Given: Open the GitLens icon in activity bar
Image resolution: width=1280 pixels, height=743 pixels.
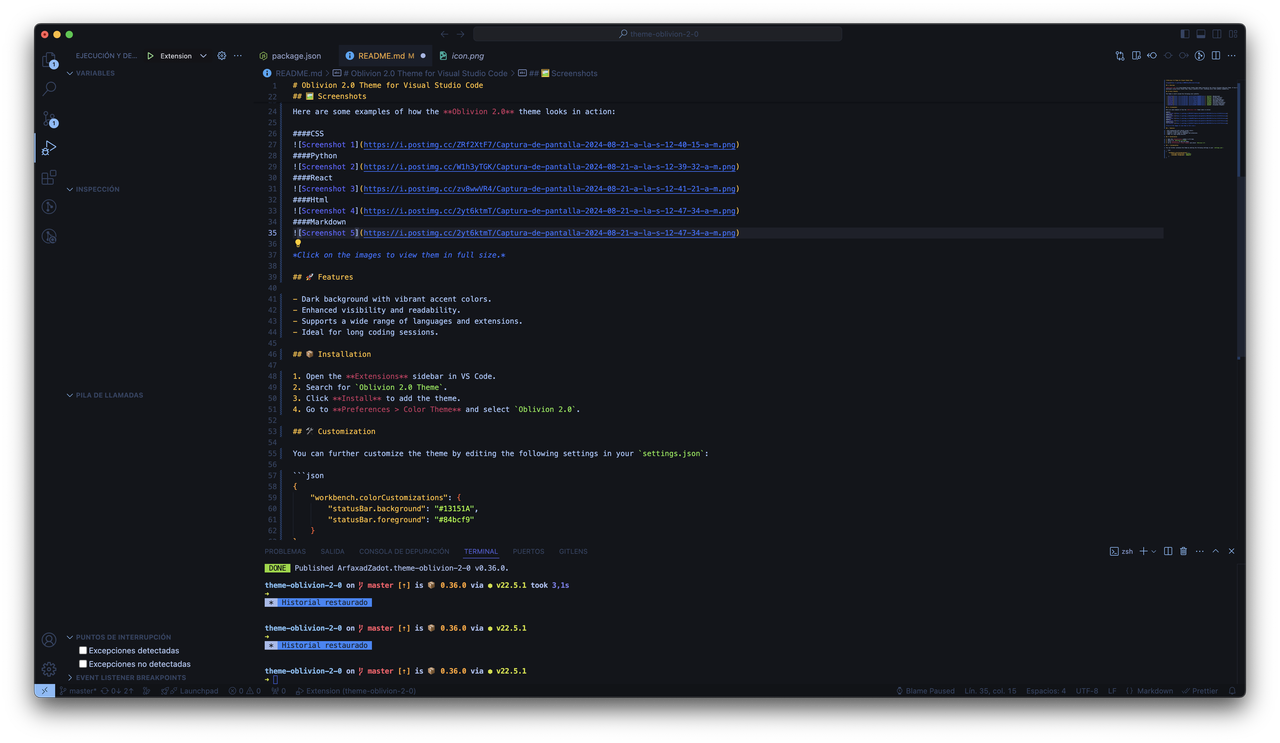Looking at the screenshot, I should (x=49, y=207).
